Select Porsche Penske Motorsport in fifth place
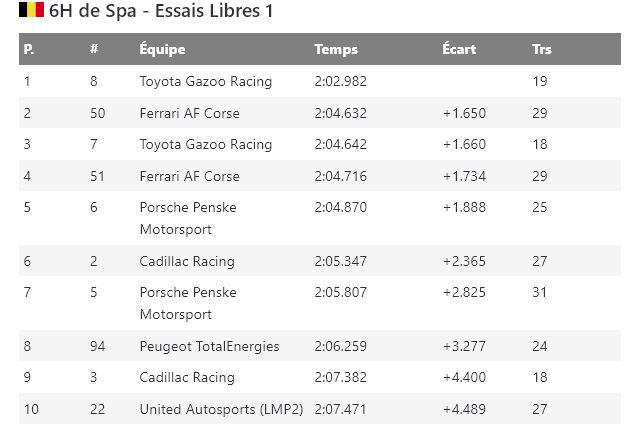Image resolution: width=642 pixels, height=434 pixels. pos(188,218)
